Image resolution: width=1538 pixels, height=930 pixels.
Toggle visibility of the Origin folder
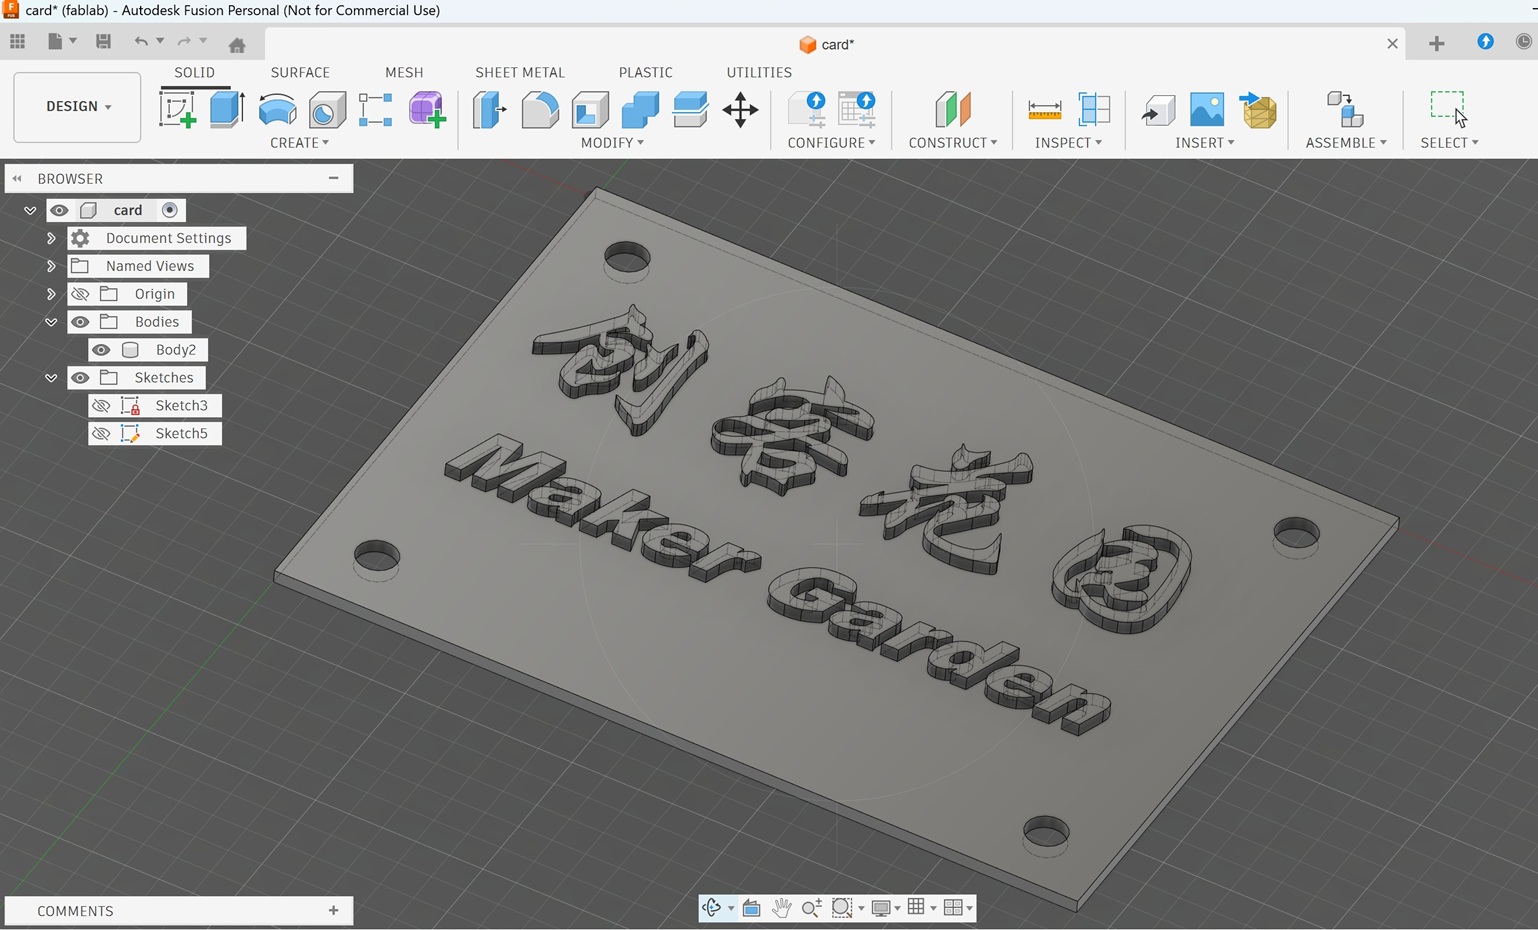tap(80, 294)
